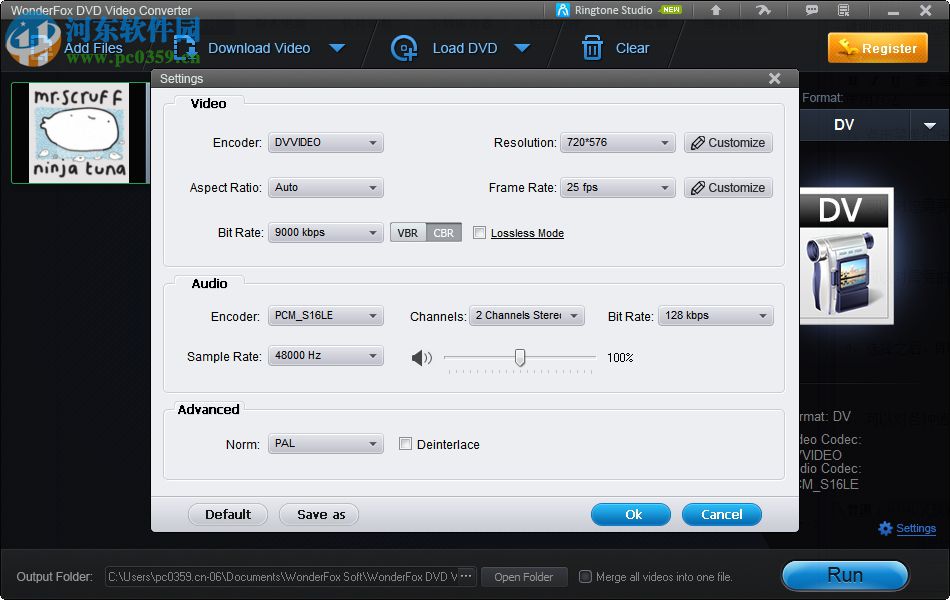Open the Load DVD tool
The width and height of the screenshot is (950, 600).
click(x=464, y=47)
